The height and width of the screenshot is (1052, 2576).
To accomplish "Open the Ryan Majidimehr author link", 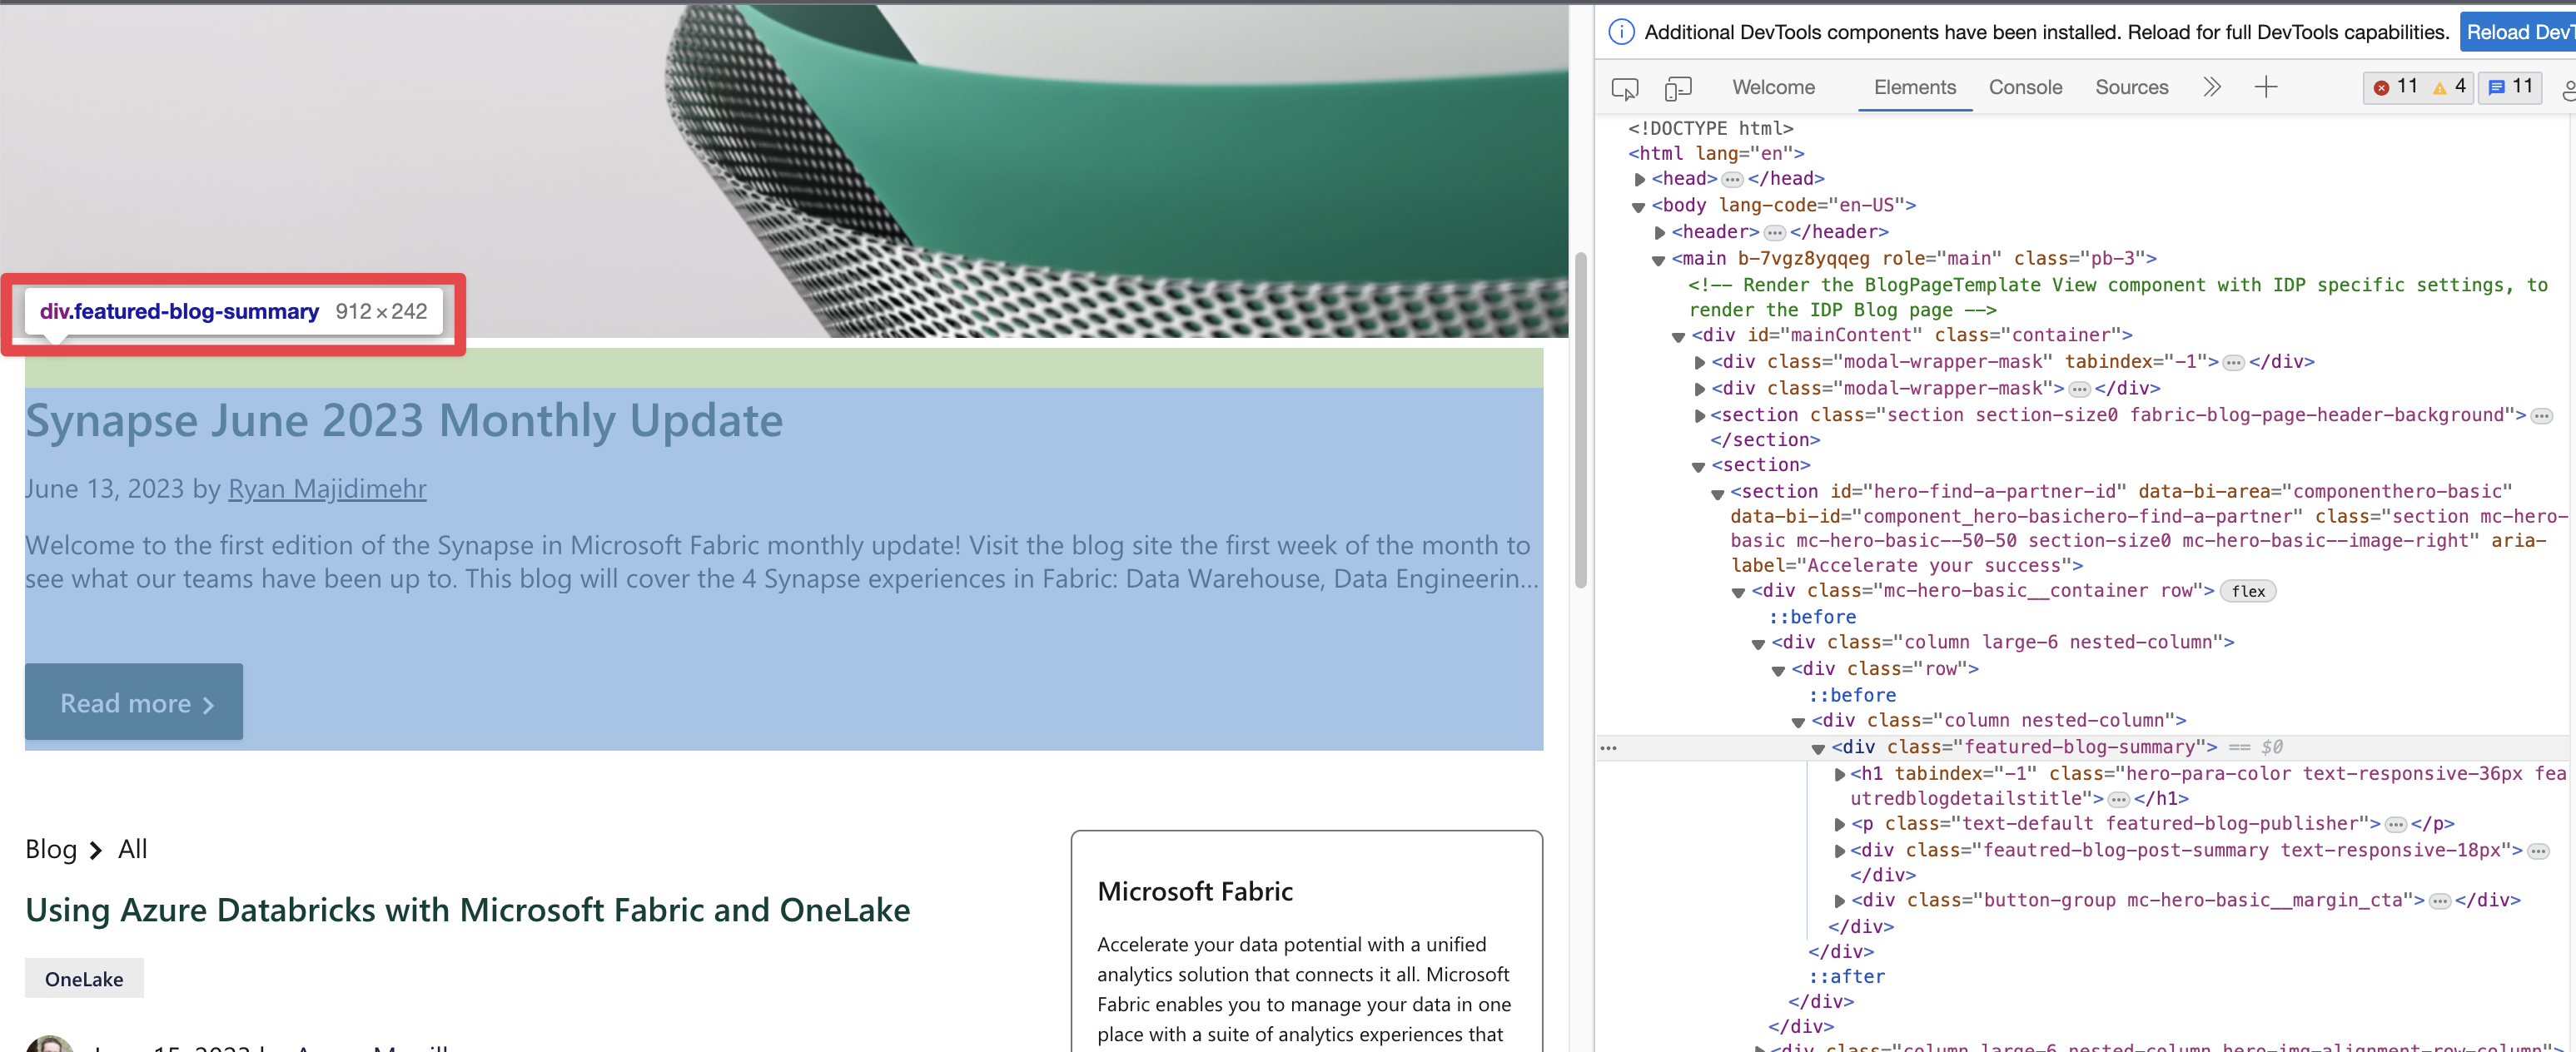I will [x=327, y=489].
